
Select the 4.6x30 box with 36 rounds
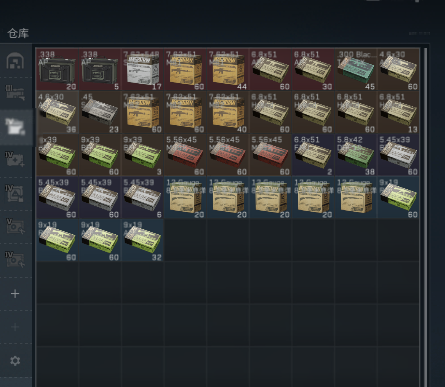tap(57, 112)
